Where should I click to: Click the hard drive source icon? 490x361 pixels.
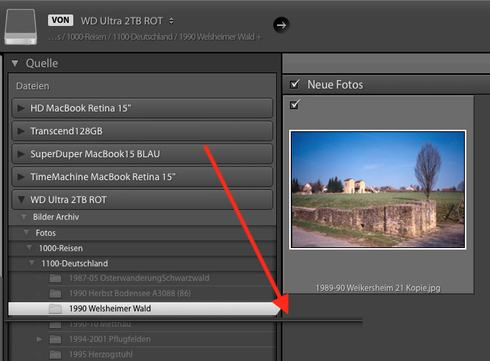[x=21, y=27]
